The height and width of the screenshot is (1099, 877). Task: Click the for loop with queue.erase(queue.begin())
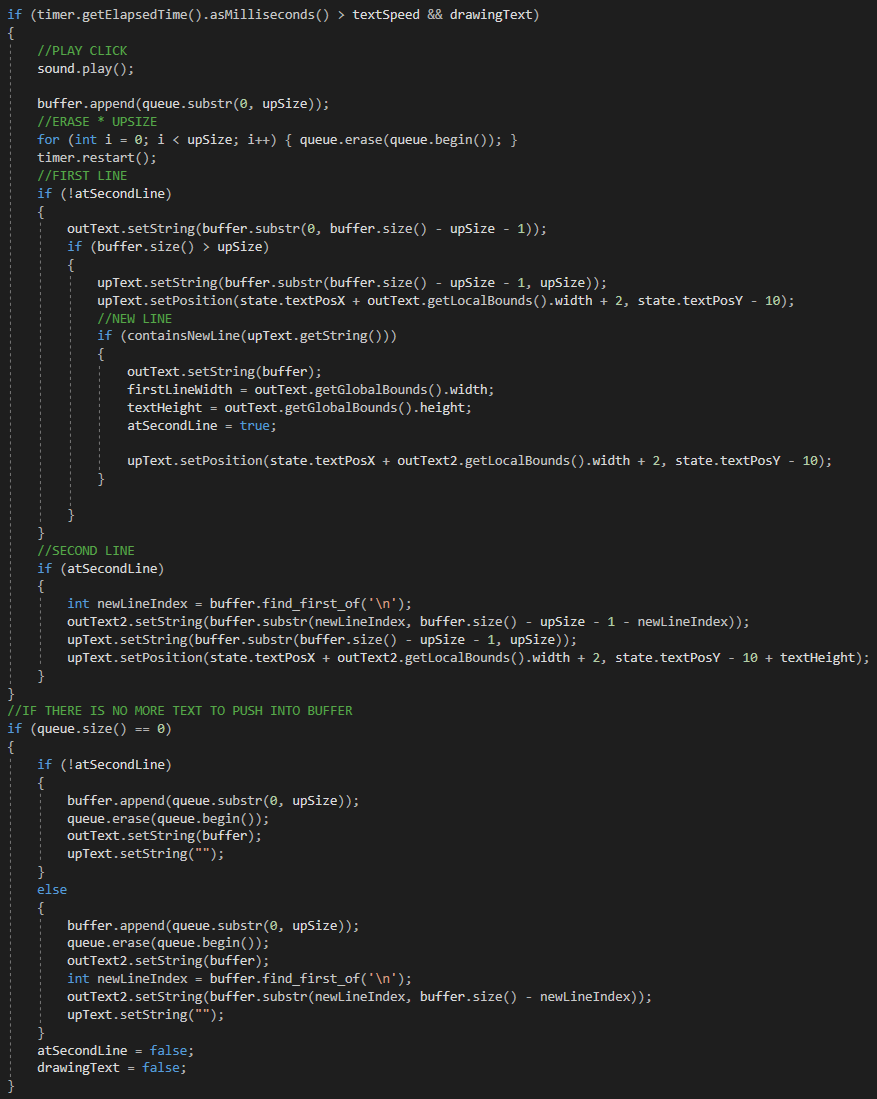[x=277, y=139]
